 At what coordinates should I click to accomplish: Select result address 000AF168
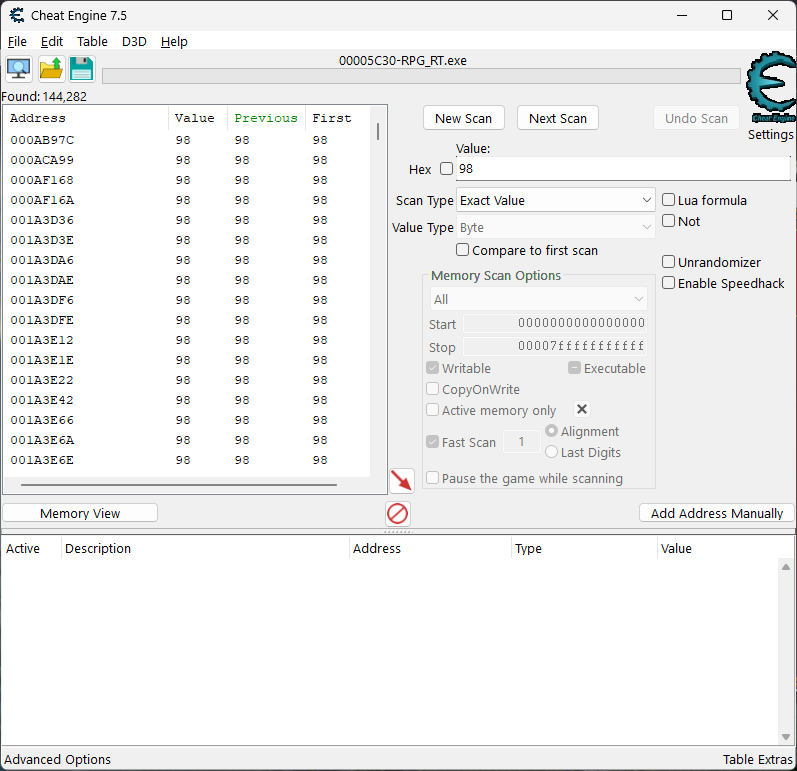(x=42, y=180)
